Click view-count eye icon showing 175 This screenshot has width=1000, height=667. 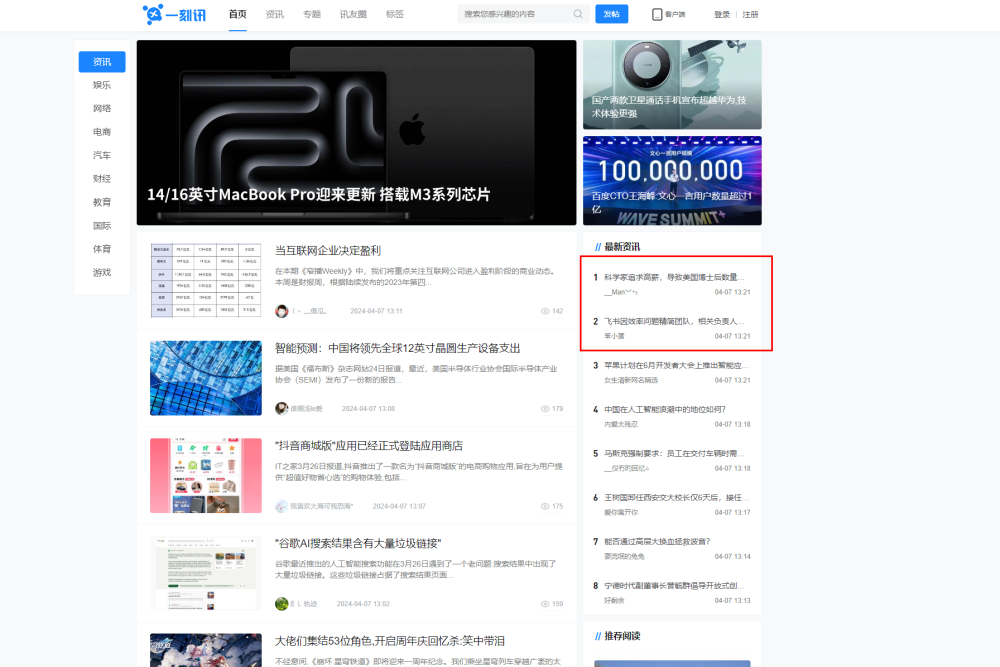tap(545, 506)
